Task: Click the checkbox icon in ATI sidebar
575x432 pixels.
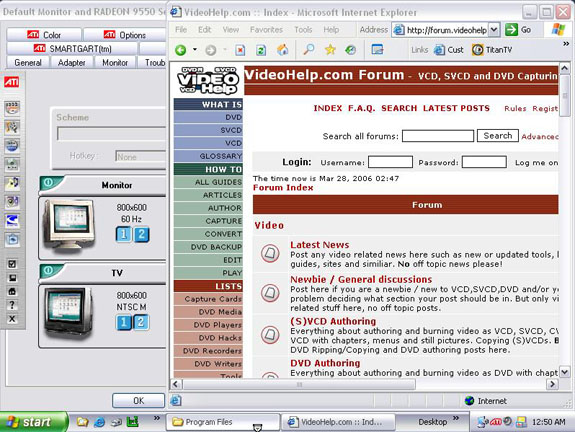Action: click(12, 264)
